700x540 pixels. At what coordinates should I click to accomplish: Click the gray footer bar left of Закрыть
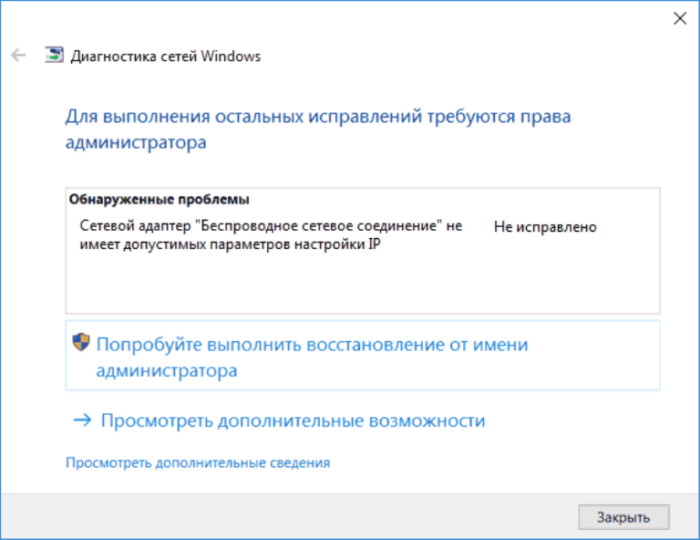[300, 517]
